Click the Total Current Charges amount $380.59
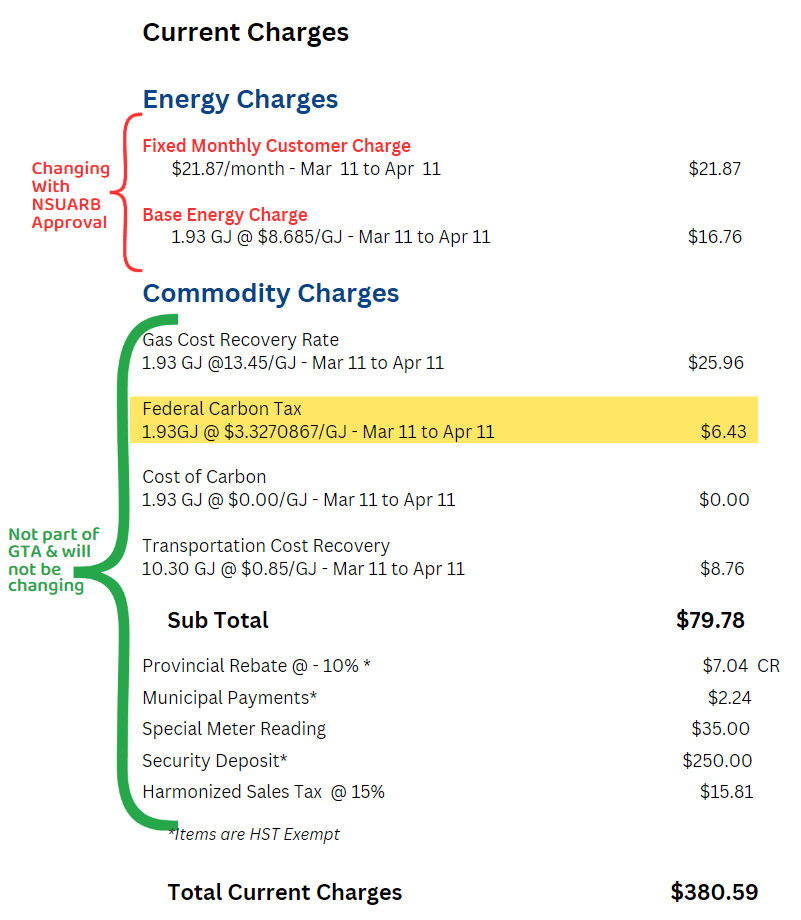 click(714, 892)
